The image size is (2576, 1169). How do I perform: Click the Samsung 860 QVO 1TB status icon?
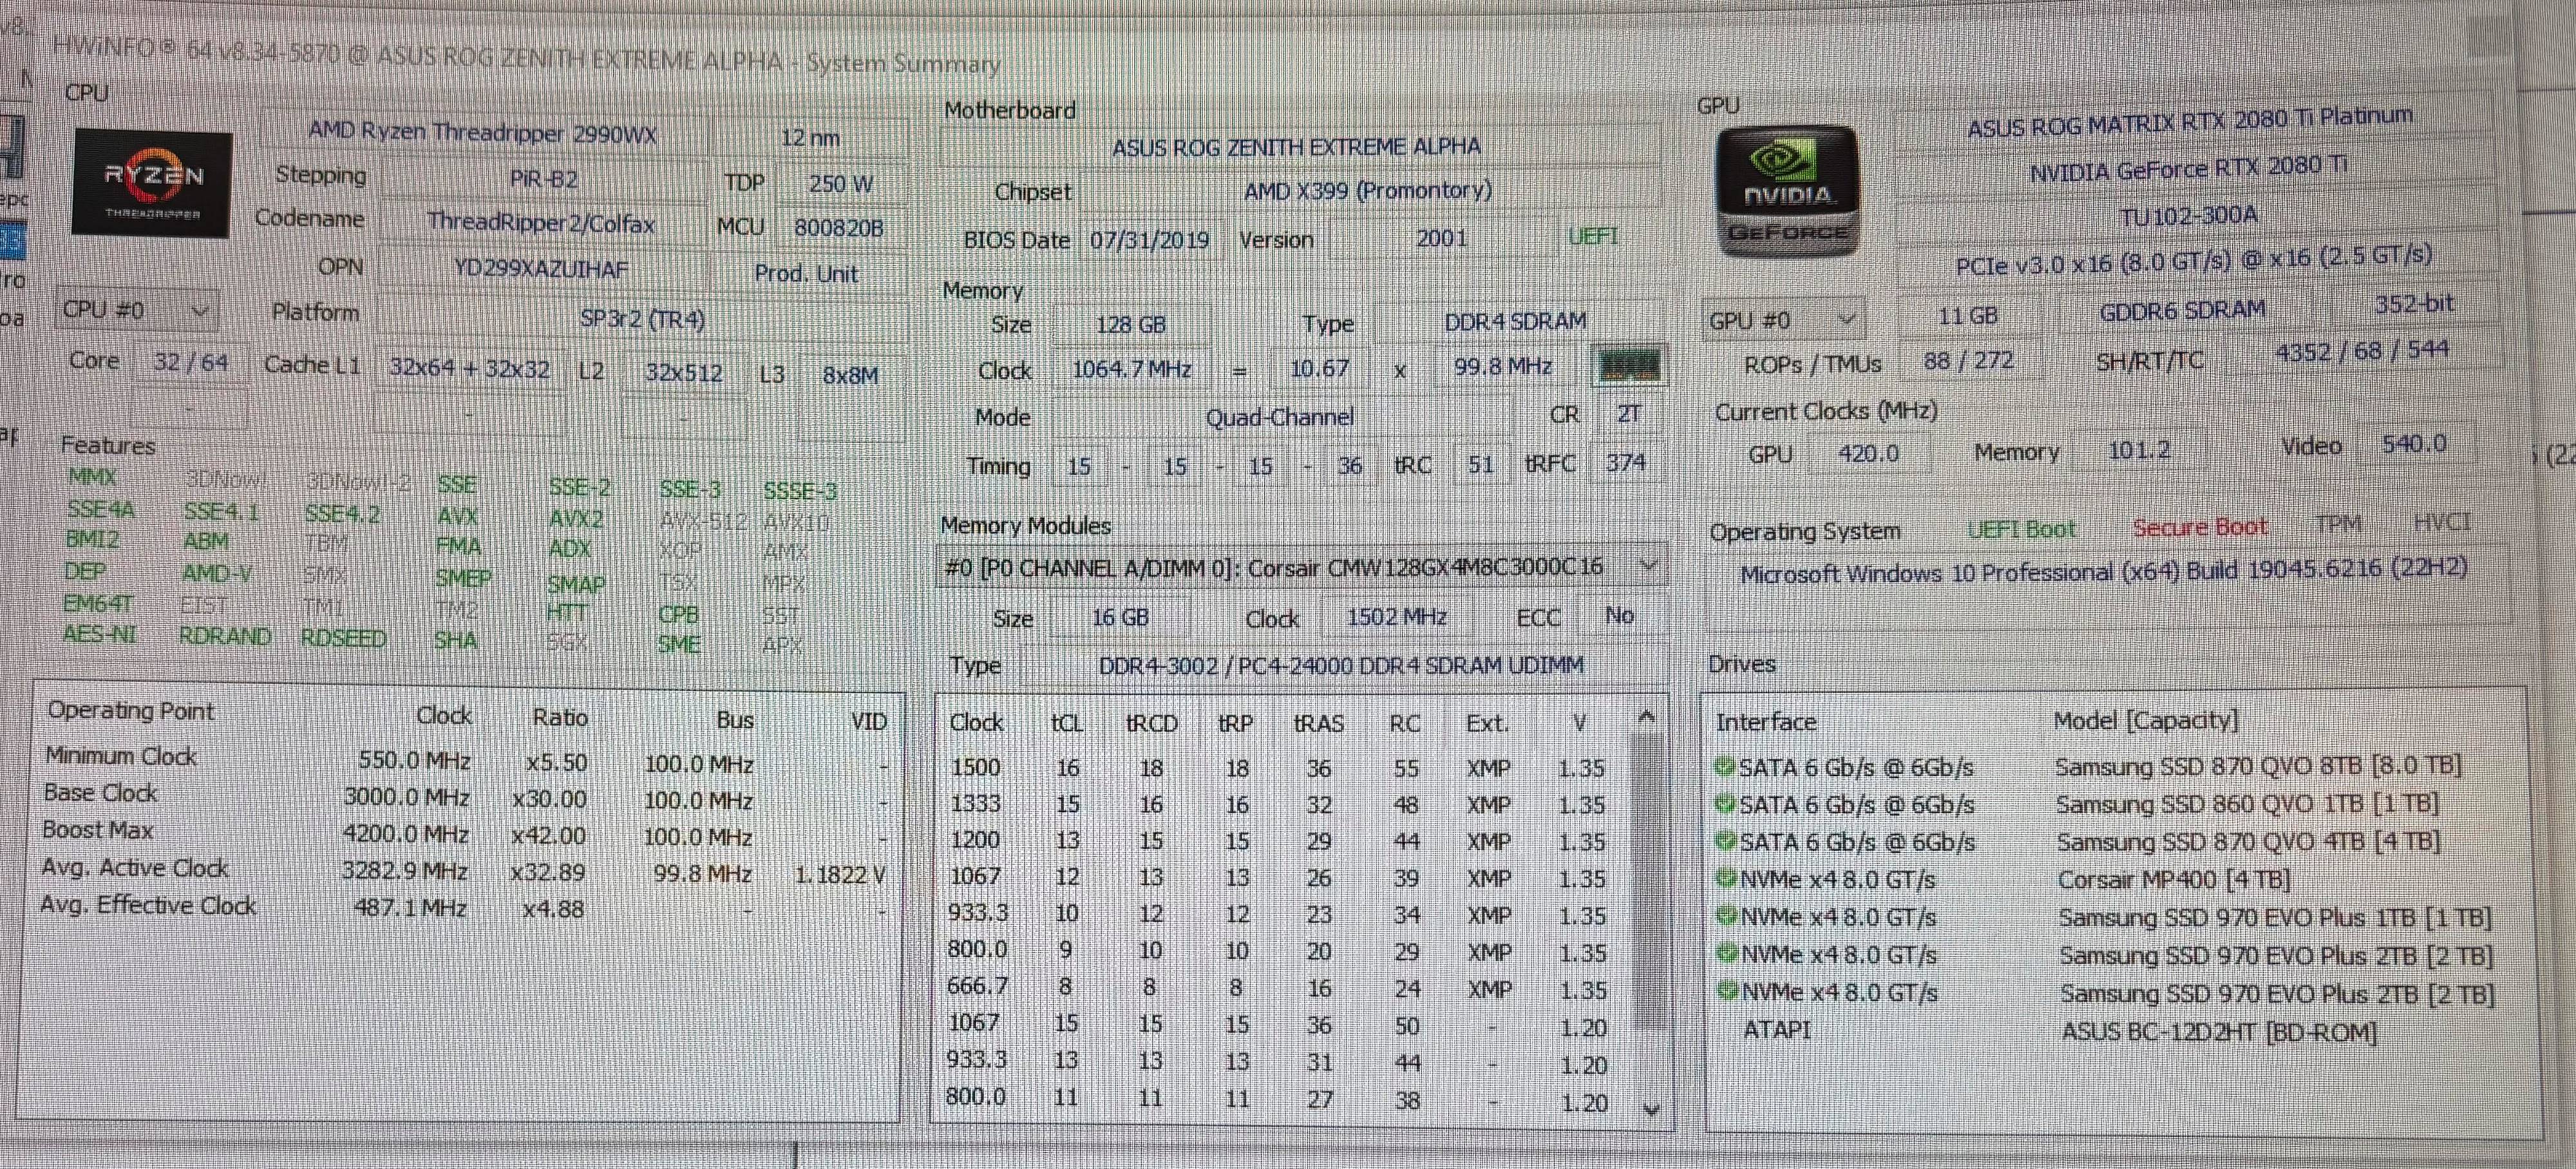1725,804
